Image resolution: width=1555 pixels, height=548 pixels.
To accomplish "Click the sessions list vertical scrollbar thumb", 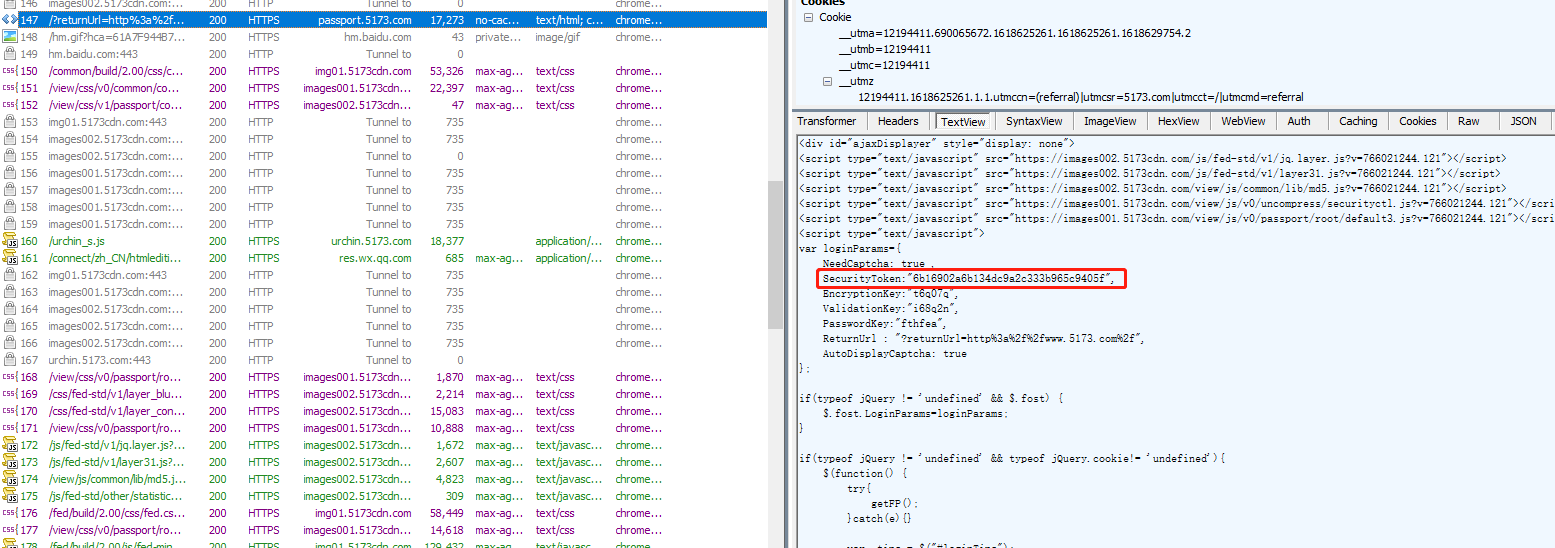I will coord(775,255).
